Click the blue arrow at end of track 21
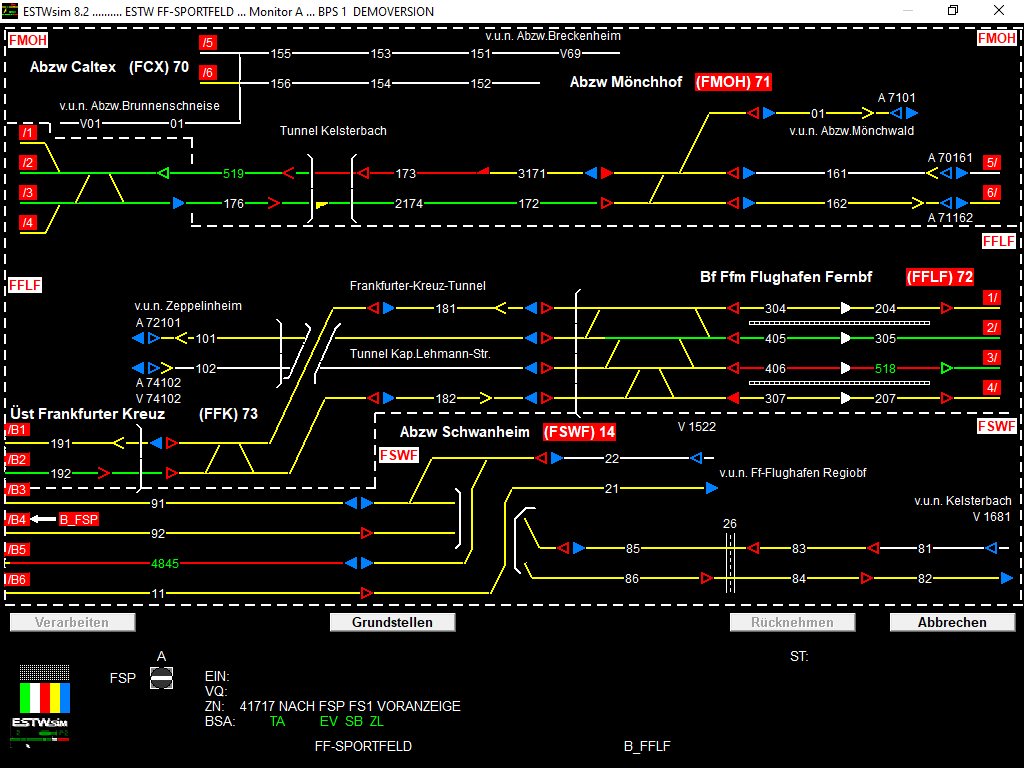This screenshot has height=768, width=1024. (x=711, y=489)
